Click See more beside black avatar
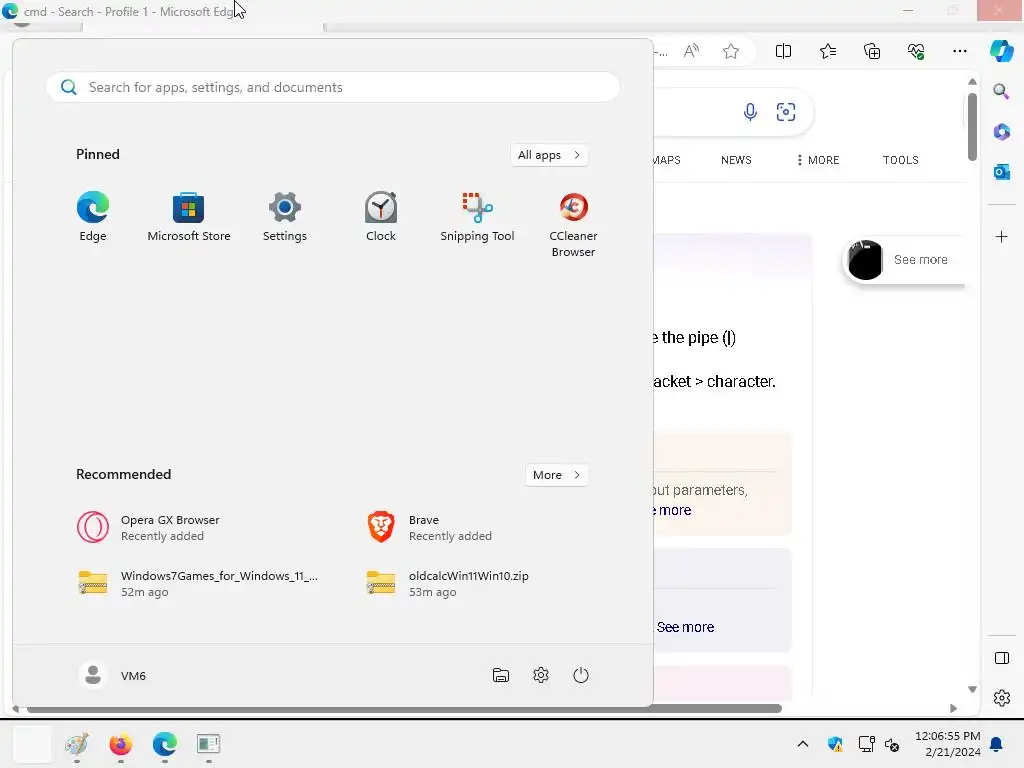Viewport: 1024px width, 768px height. (x=920, y=259)
